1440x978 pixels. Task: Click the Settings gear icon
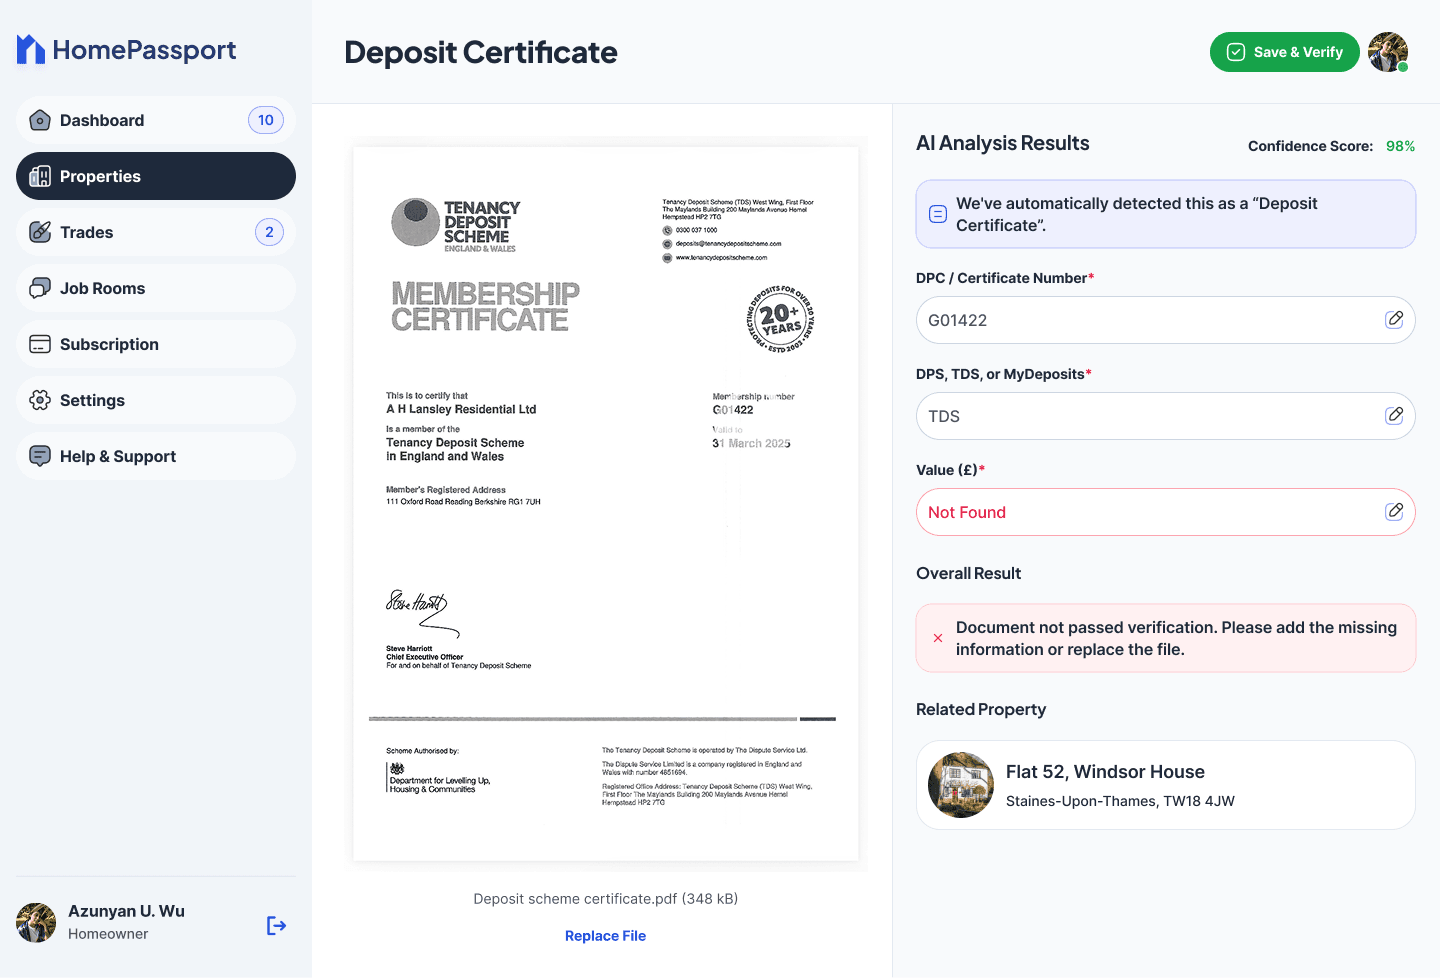point(40,400)
